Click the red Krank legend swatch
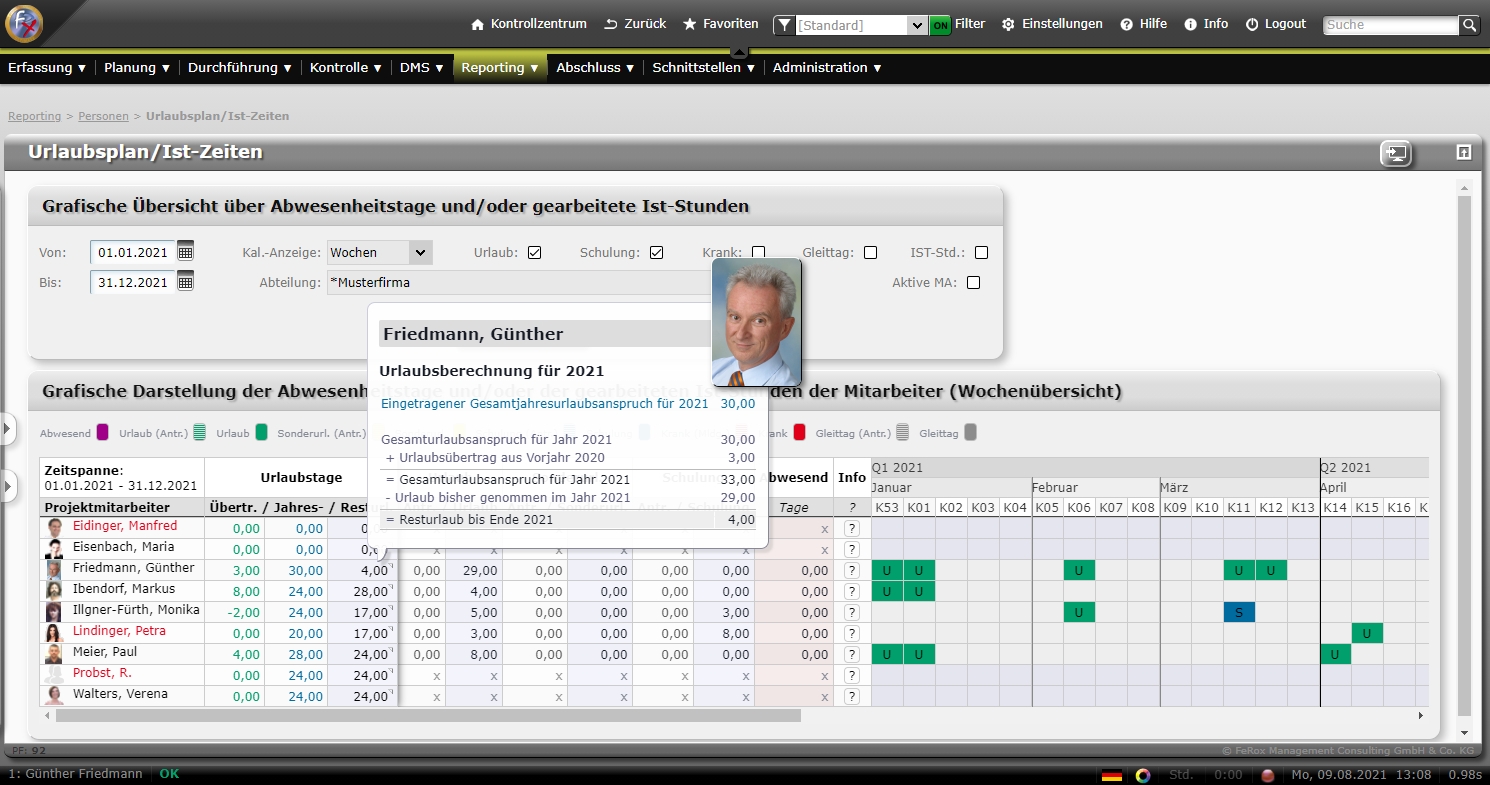 click(799, 433)
